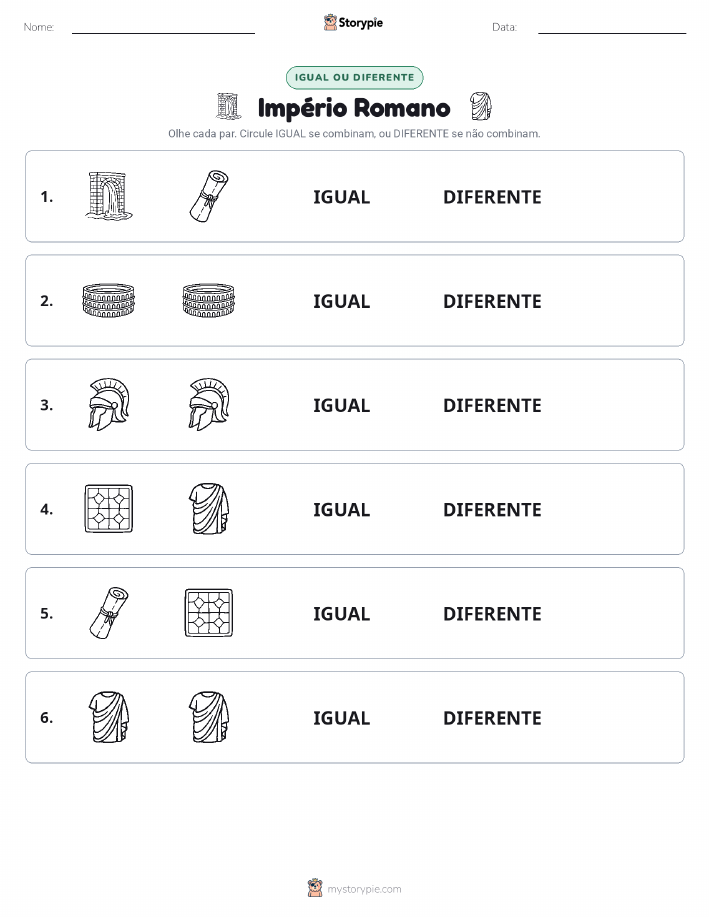Click the left Roman helmet in row 3
The width and height of the screenshot is (709, 917).
[x=109, y=405]
